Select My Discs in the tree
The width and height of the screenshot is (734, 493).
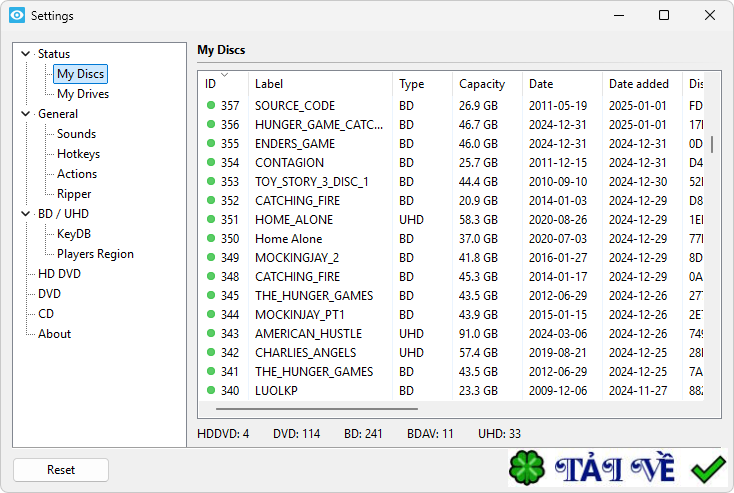pos(81,74)
